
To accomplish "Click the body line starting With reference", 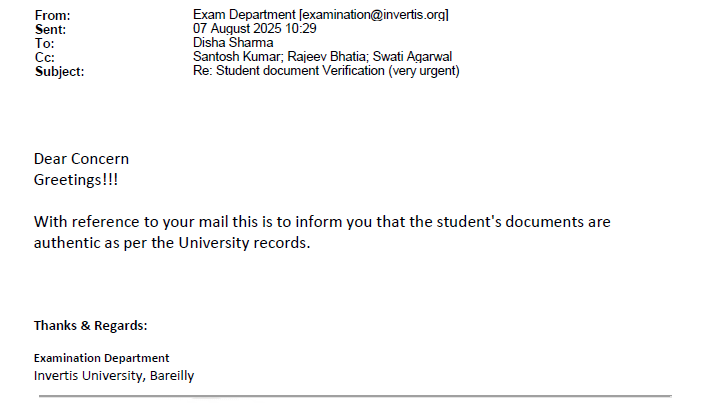I will (x=322, y=221).
